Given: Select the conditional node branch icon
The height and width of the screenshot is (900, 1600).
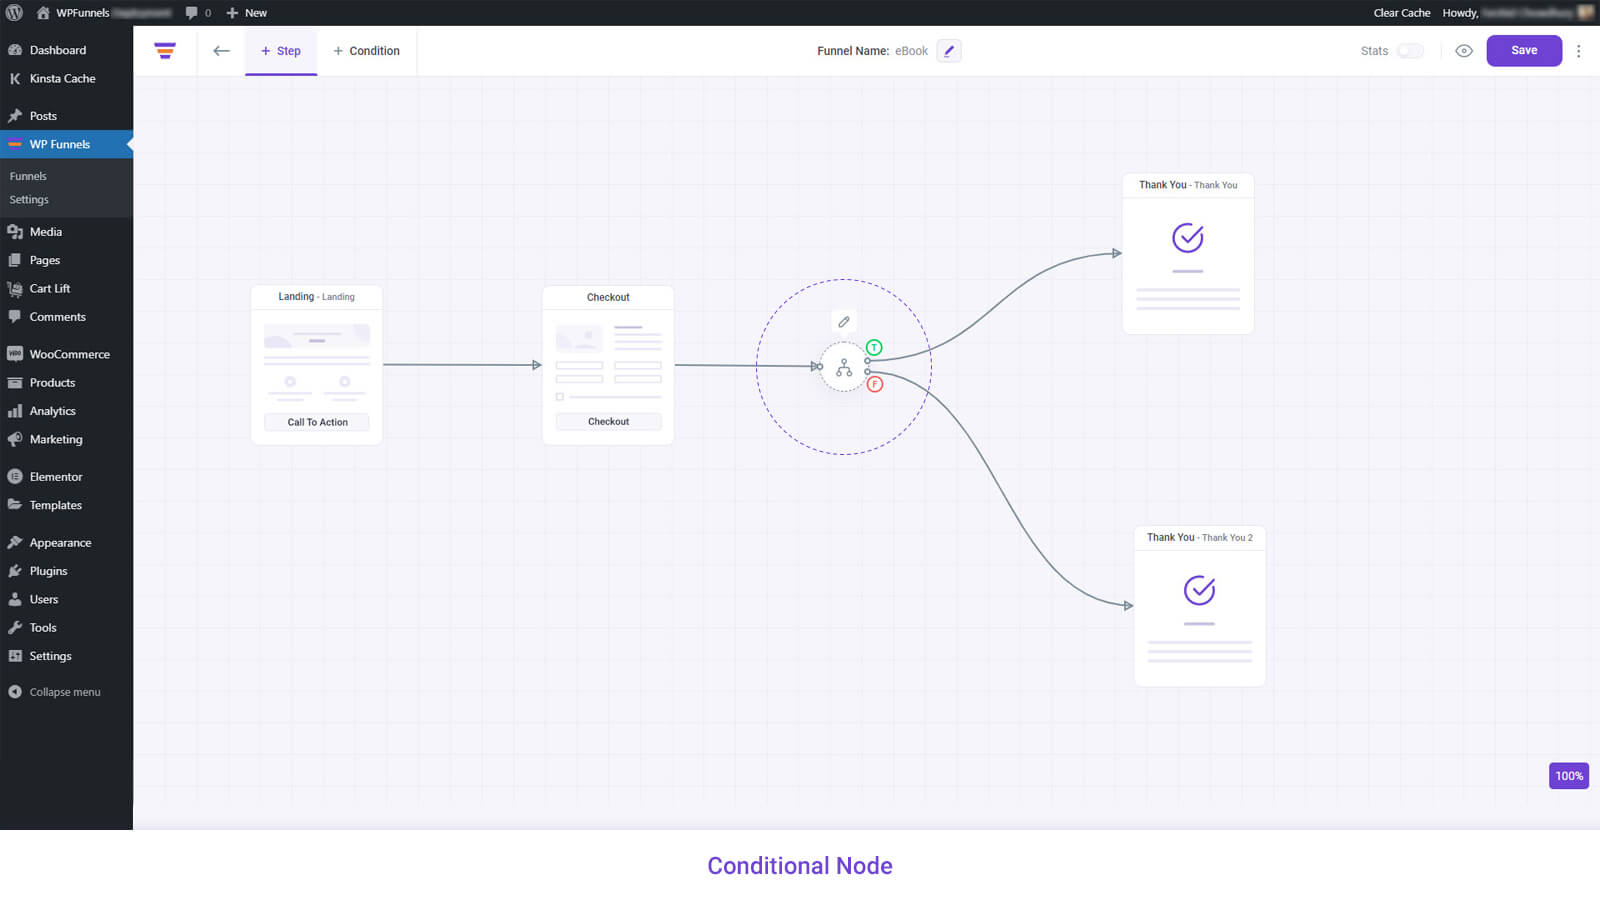Looking at the screenshot, I should (844, 368).
